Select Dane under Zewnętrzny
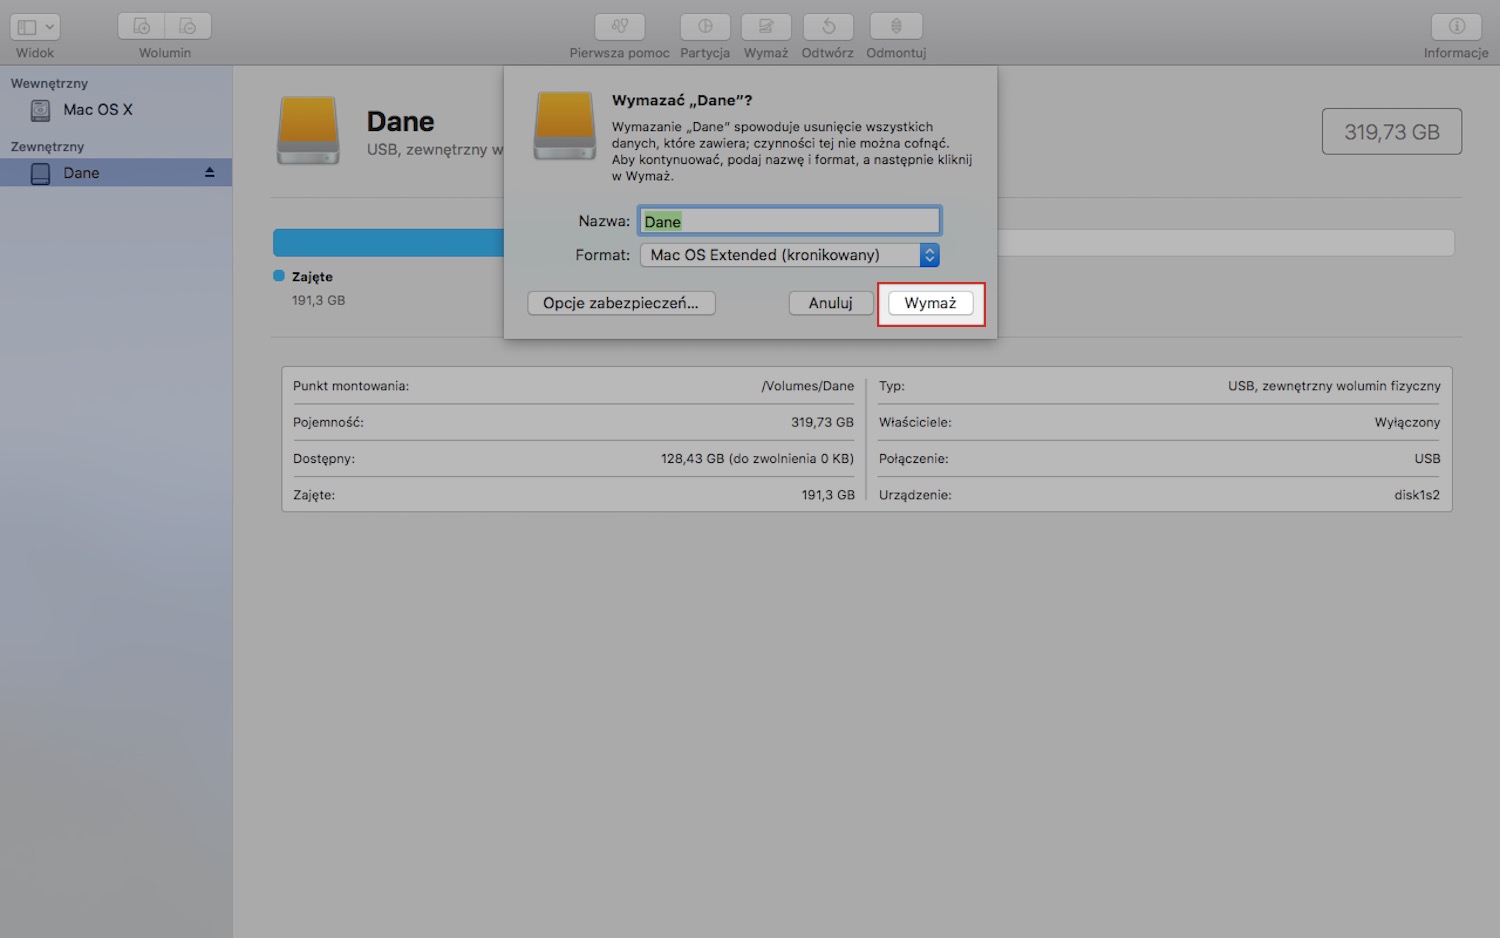The width and height of the screenshot is (1500, 938). click(80, 172)
